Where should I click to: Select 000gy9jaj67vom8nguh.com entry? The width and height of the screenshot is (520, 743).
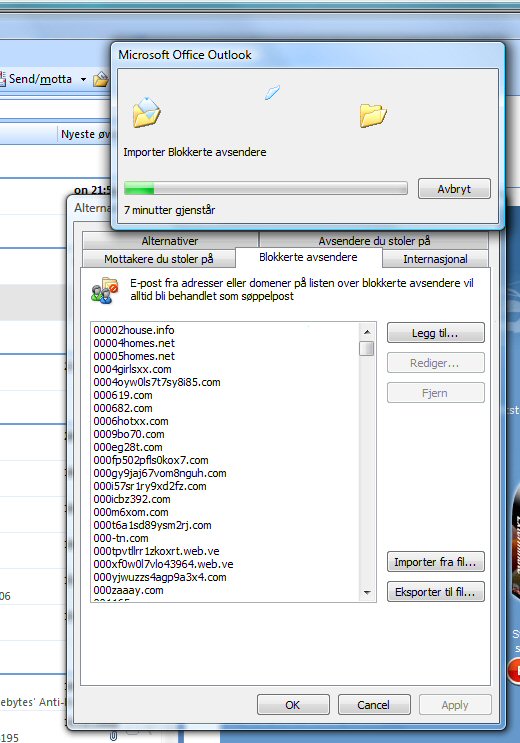(x=160, y=473)
